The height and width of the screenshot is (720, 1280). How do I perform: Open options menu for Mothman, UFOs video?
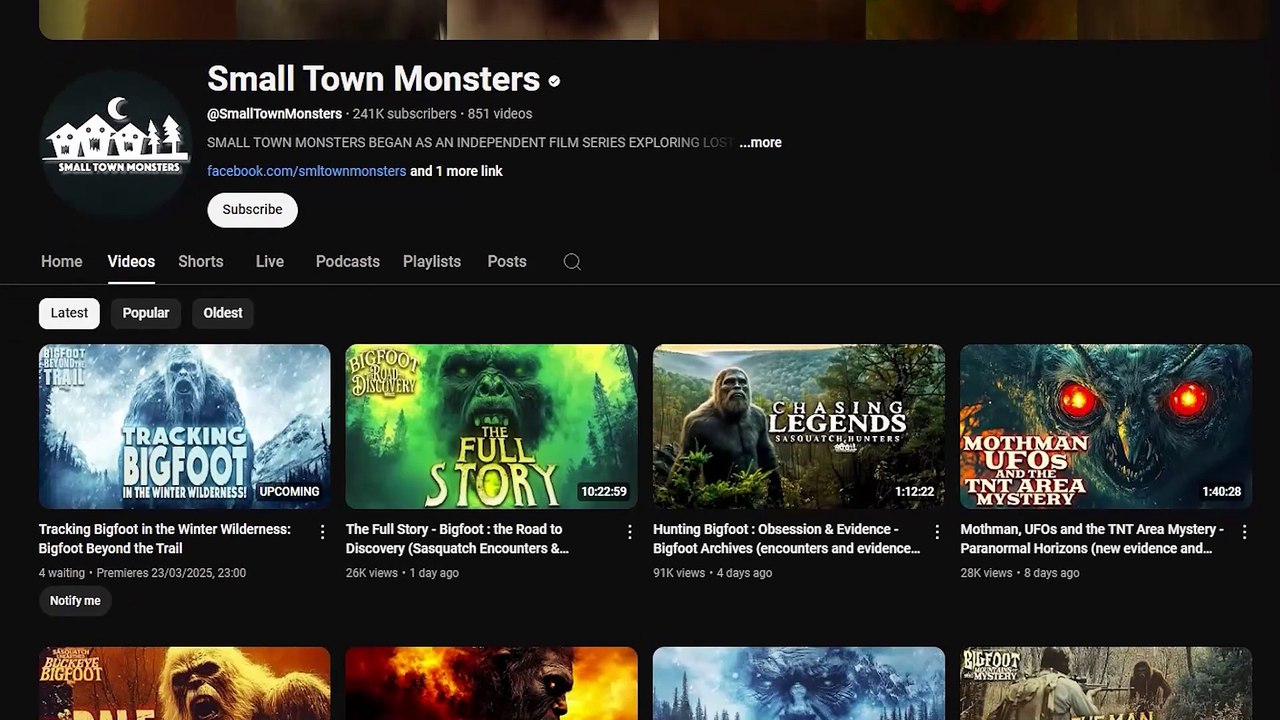pyautogui.click(x=1244, y=532)
